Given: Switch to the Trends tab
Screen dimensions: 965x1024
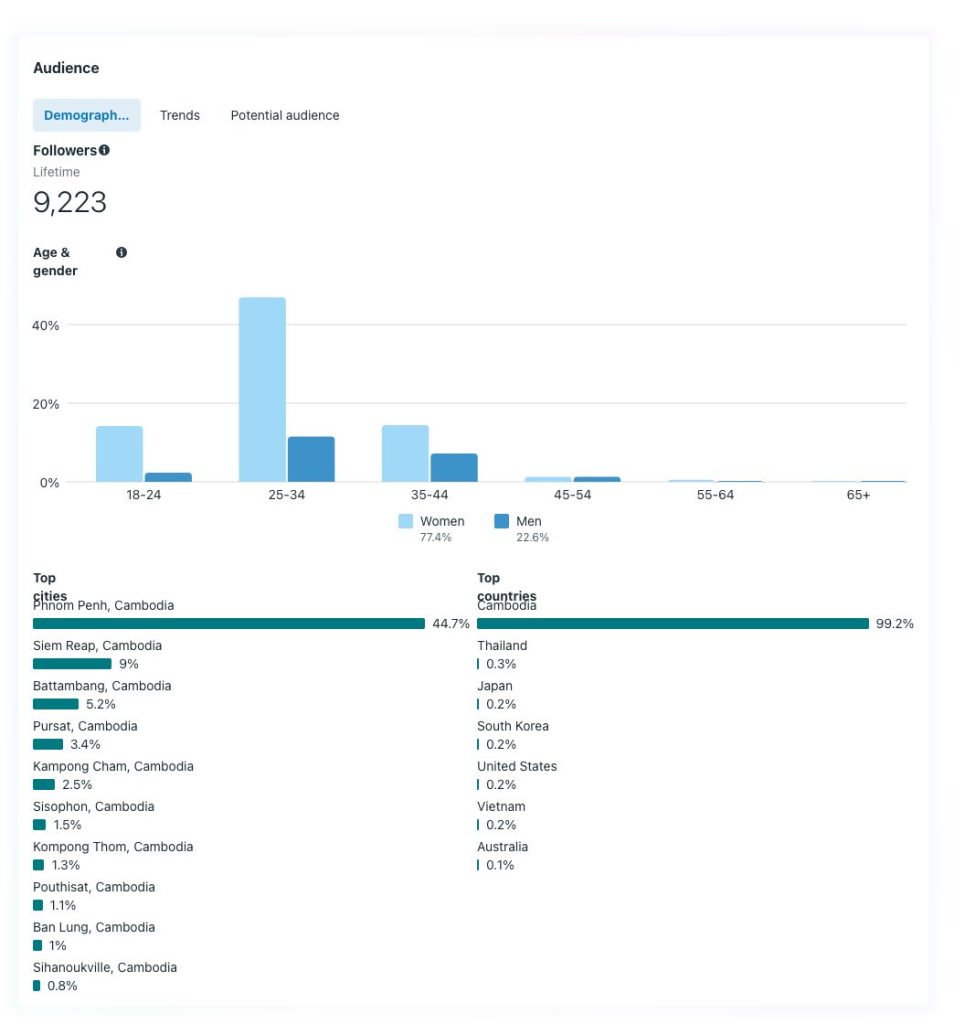Looking at the screenshot, I should [180, 116].
